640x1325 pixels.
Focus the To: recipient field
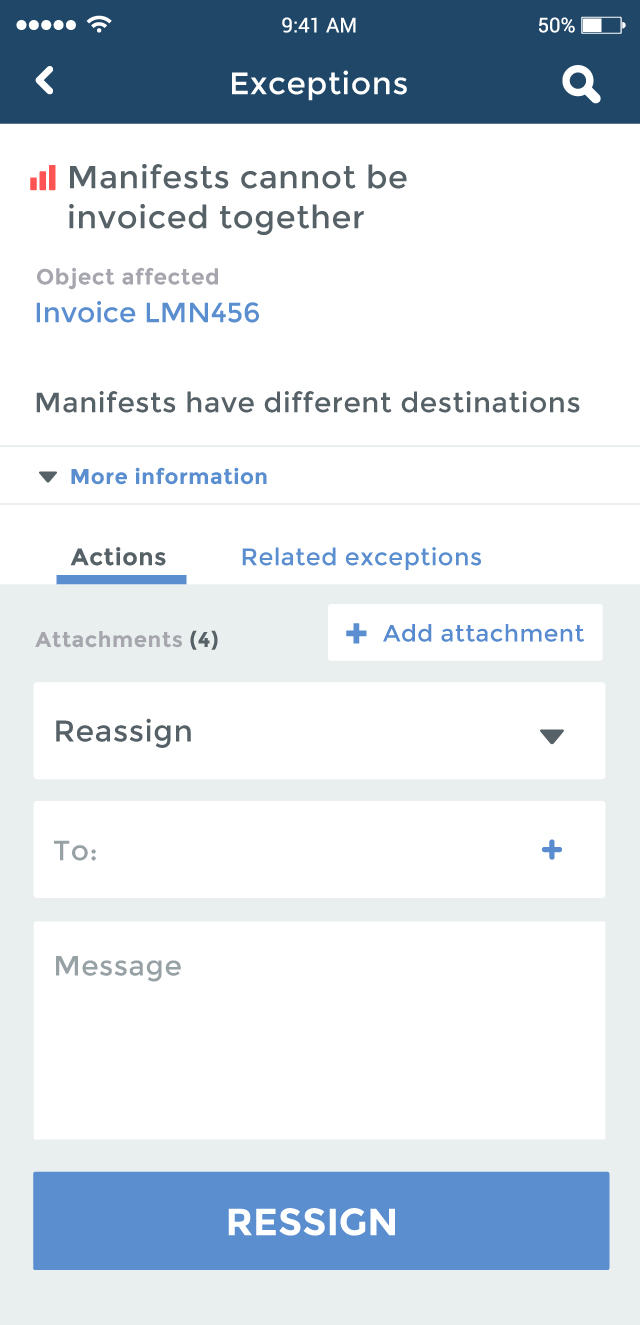pos(319,849)
